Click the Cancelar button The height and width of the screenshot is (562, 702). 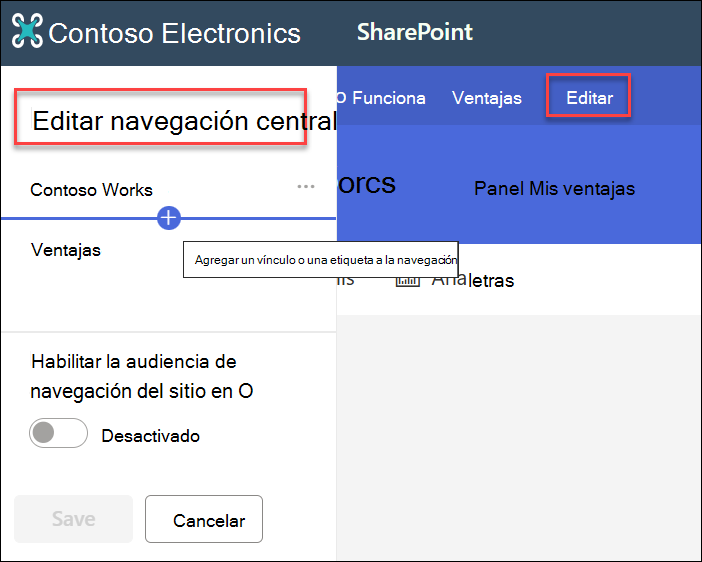click(x=204, y=519)
